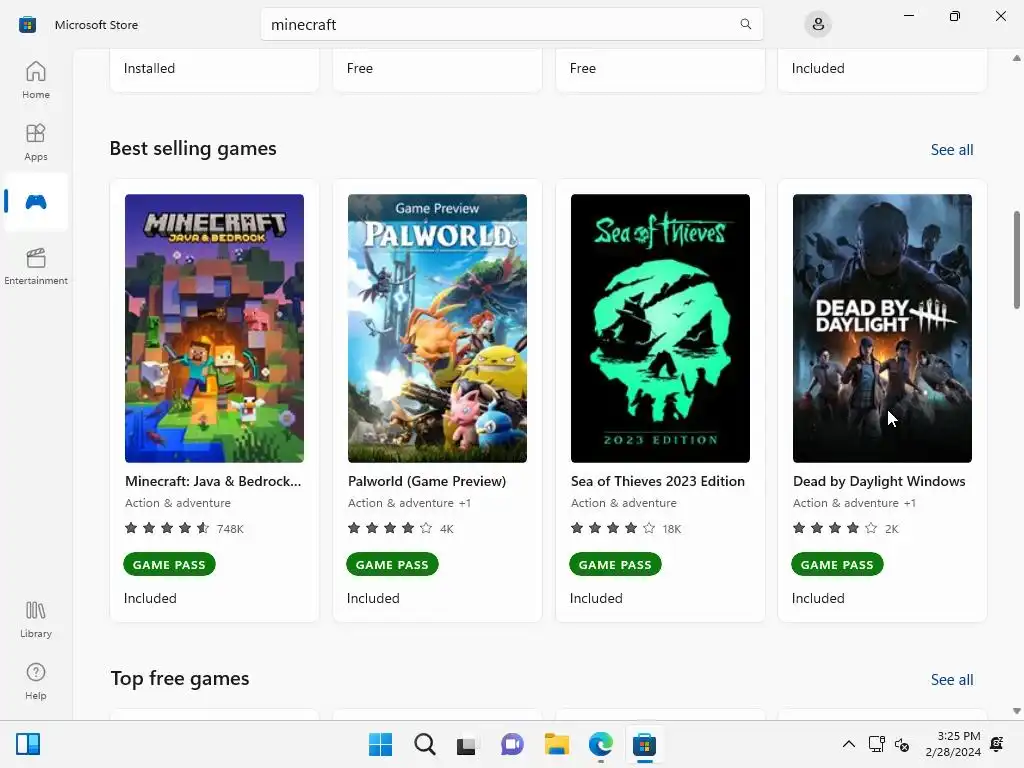Click the network status tray icon
This screenshot has height=768, width=1024.
coord(876,744)
